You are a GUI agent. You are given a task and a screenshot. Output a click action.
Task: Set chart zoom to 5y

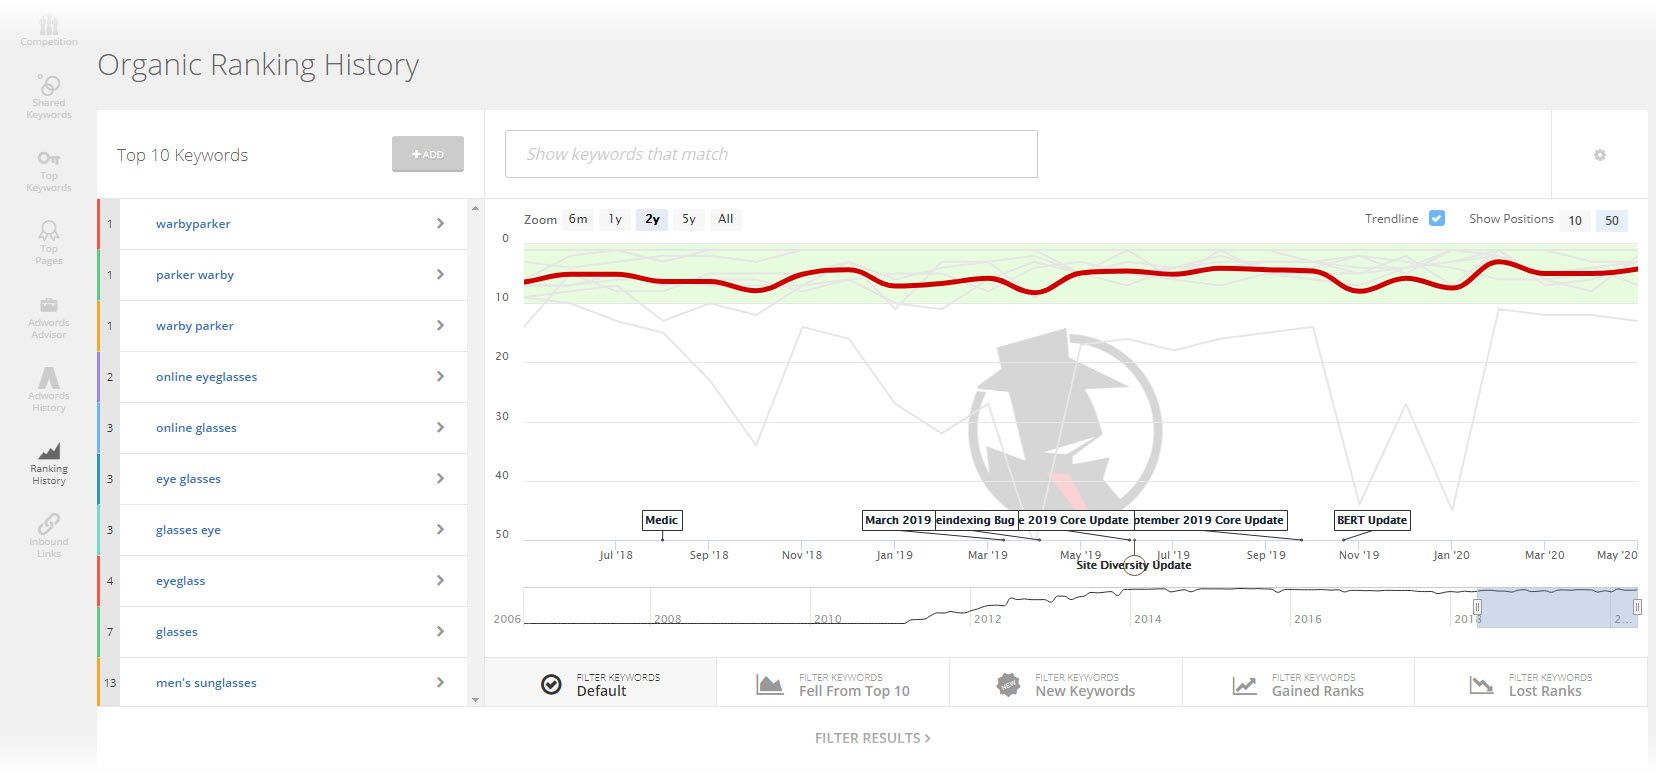689,219
